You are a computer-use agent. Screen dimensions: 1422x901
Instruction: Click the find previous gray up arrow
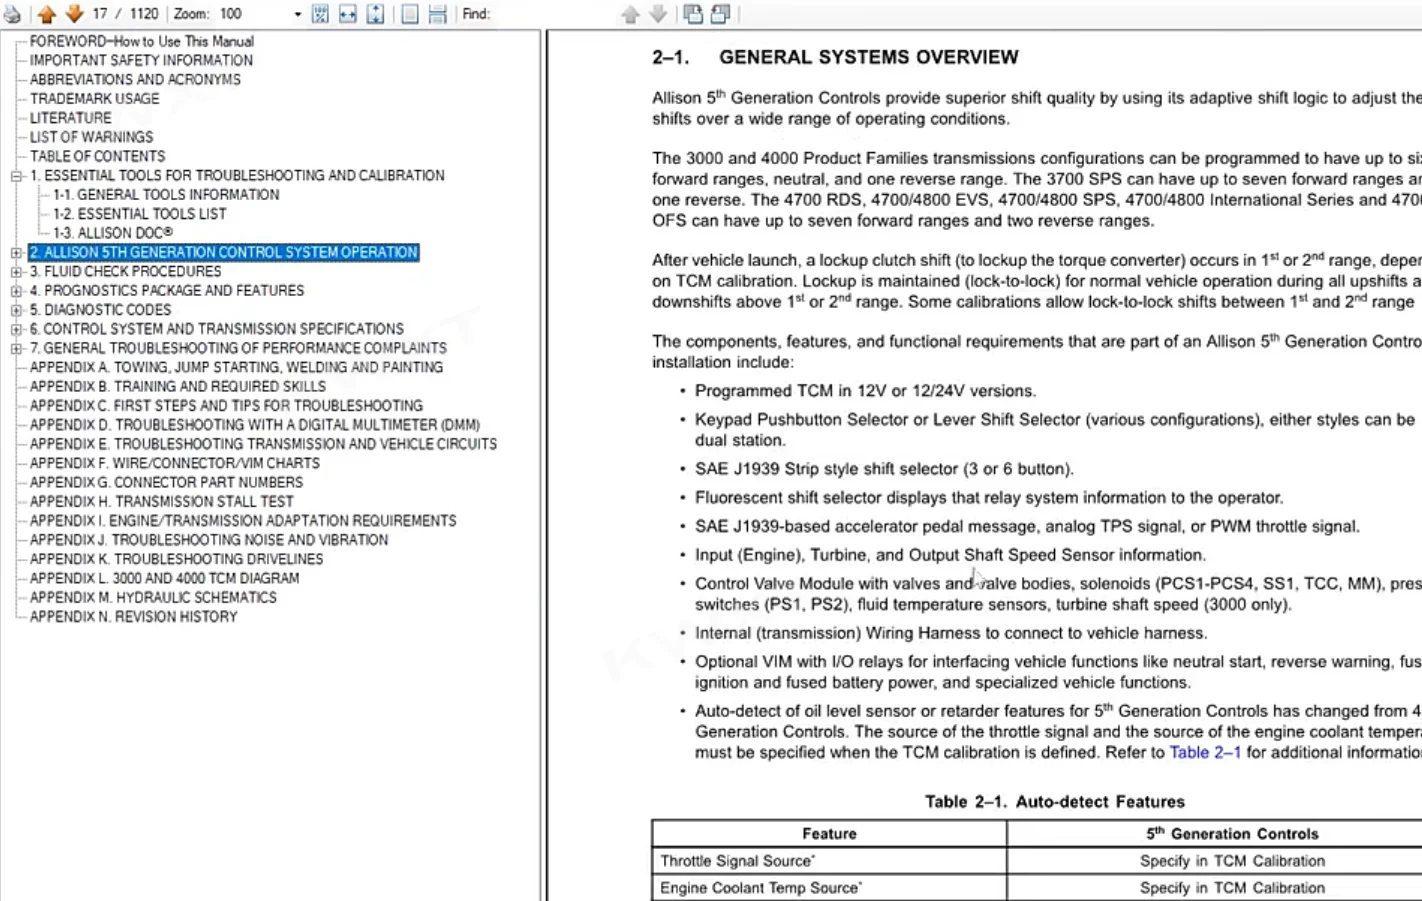pos(630,14)
